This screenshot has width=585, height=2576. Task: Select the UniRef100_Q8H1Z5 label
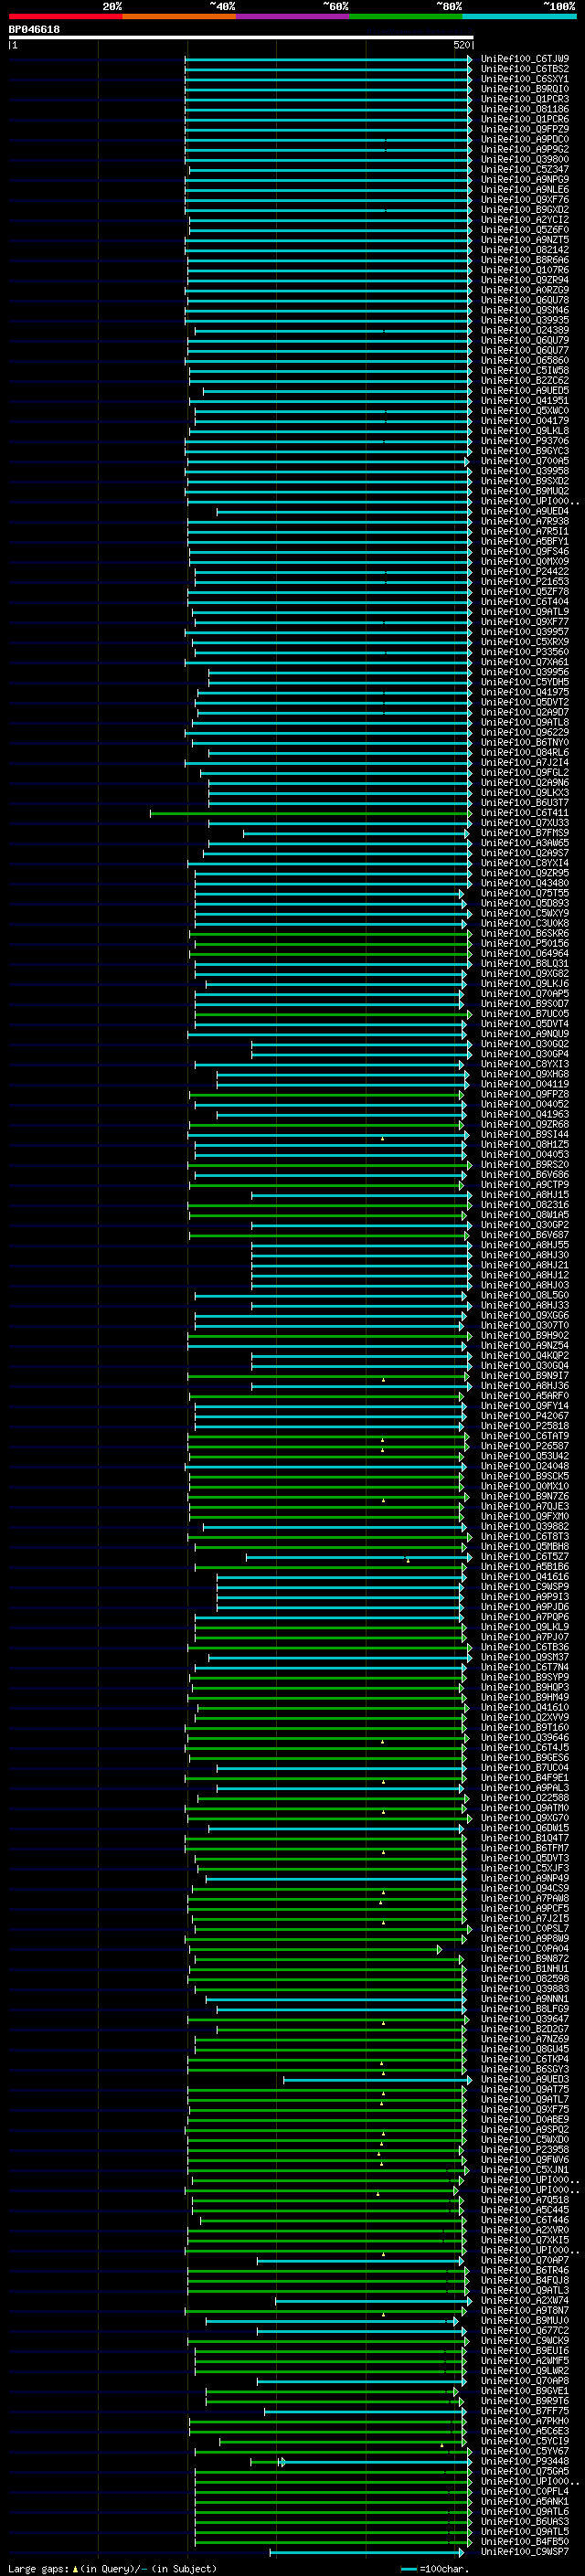(x=525, y=1144)
